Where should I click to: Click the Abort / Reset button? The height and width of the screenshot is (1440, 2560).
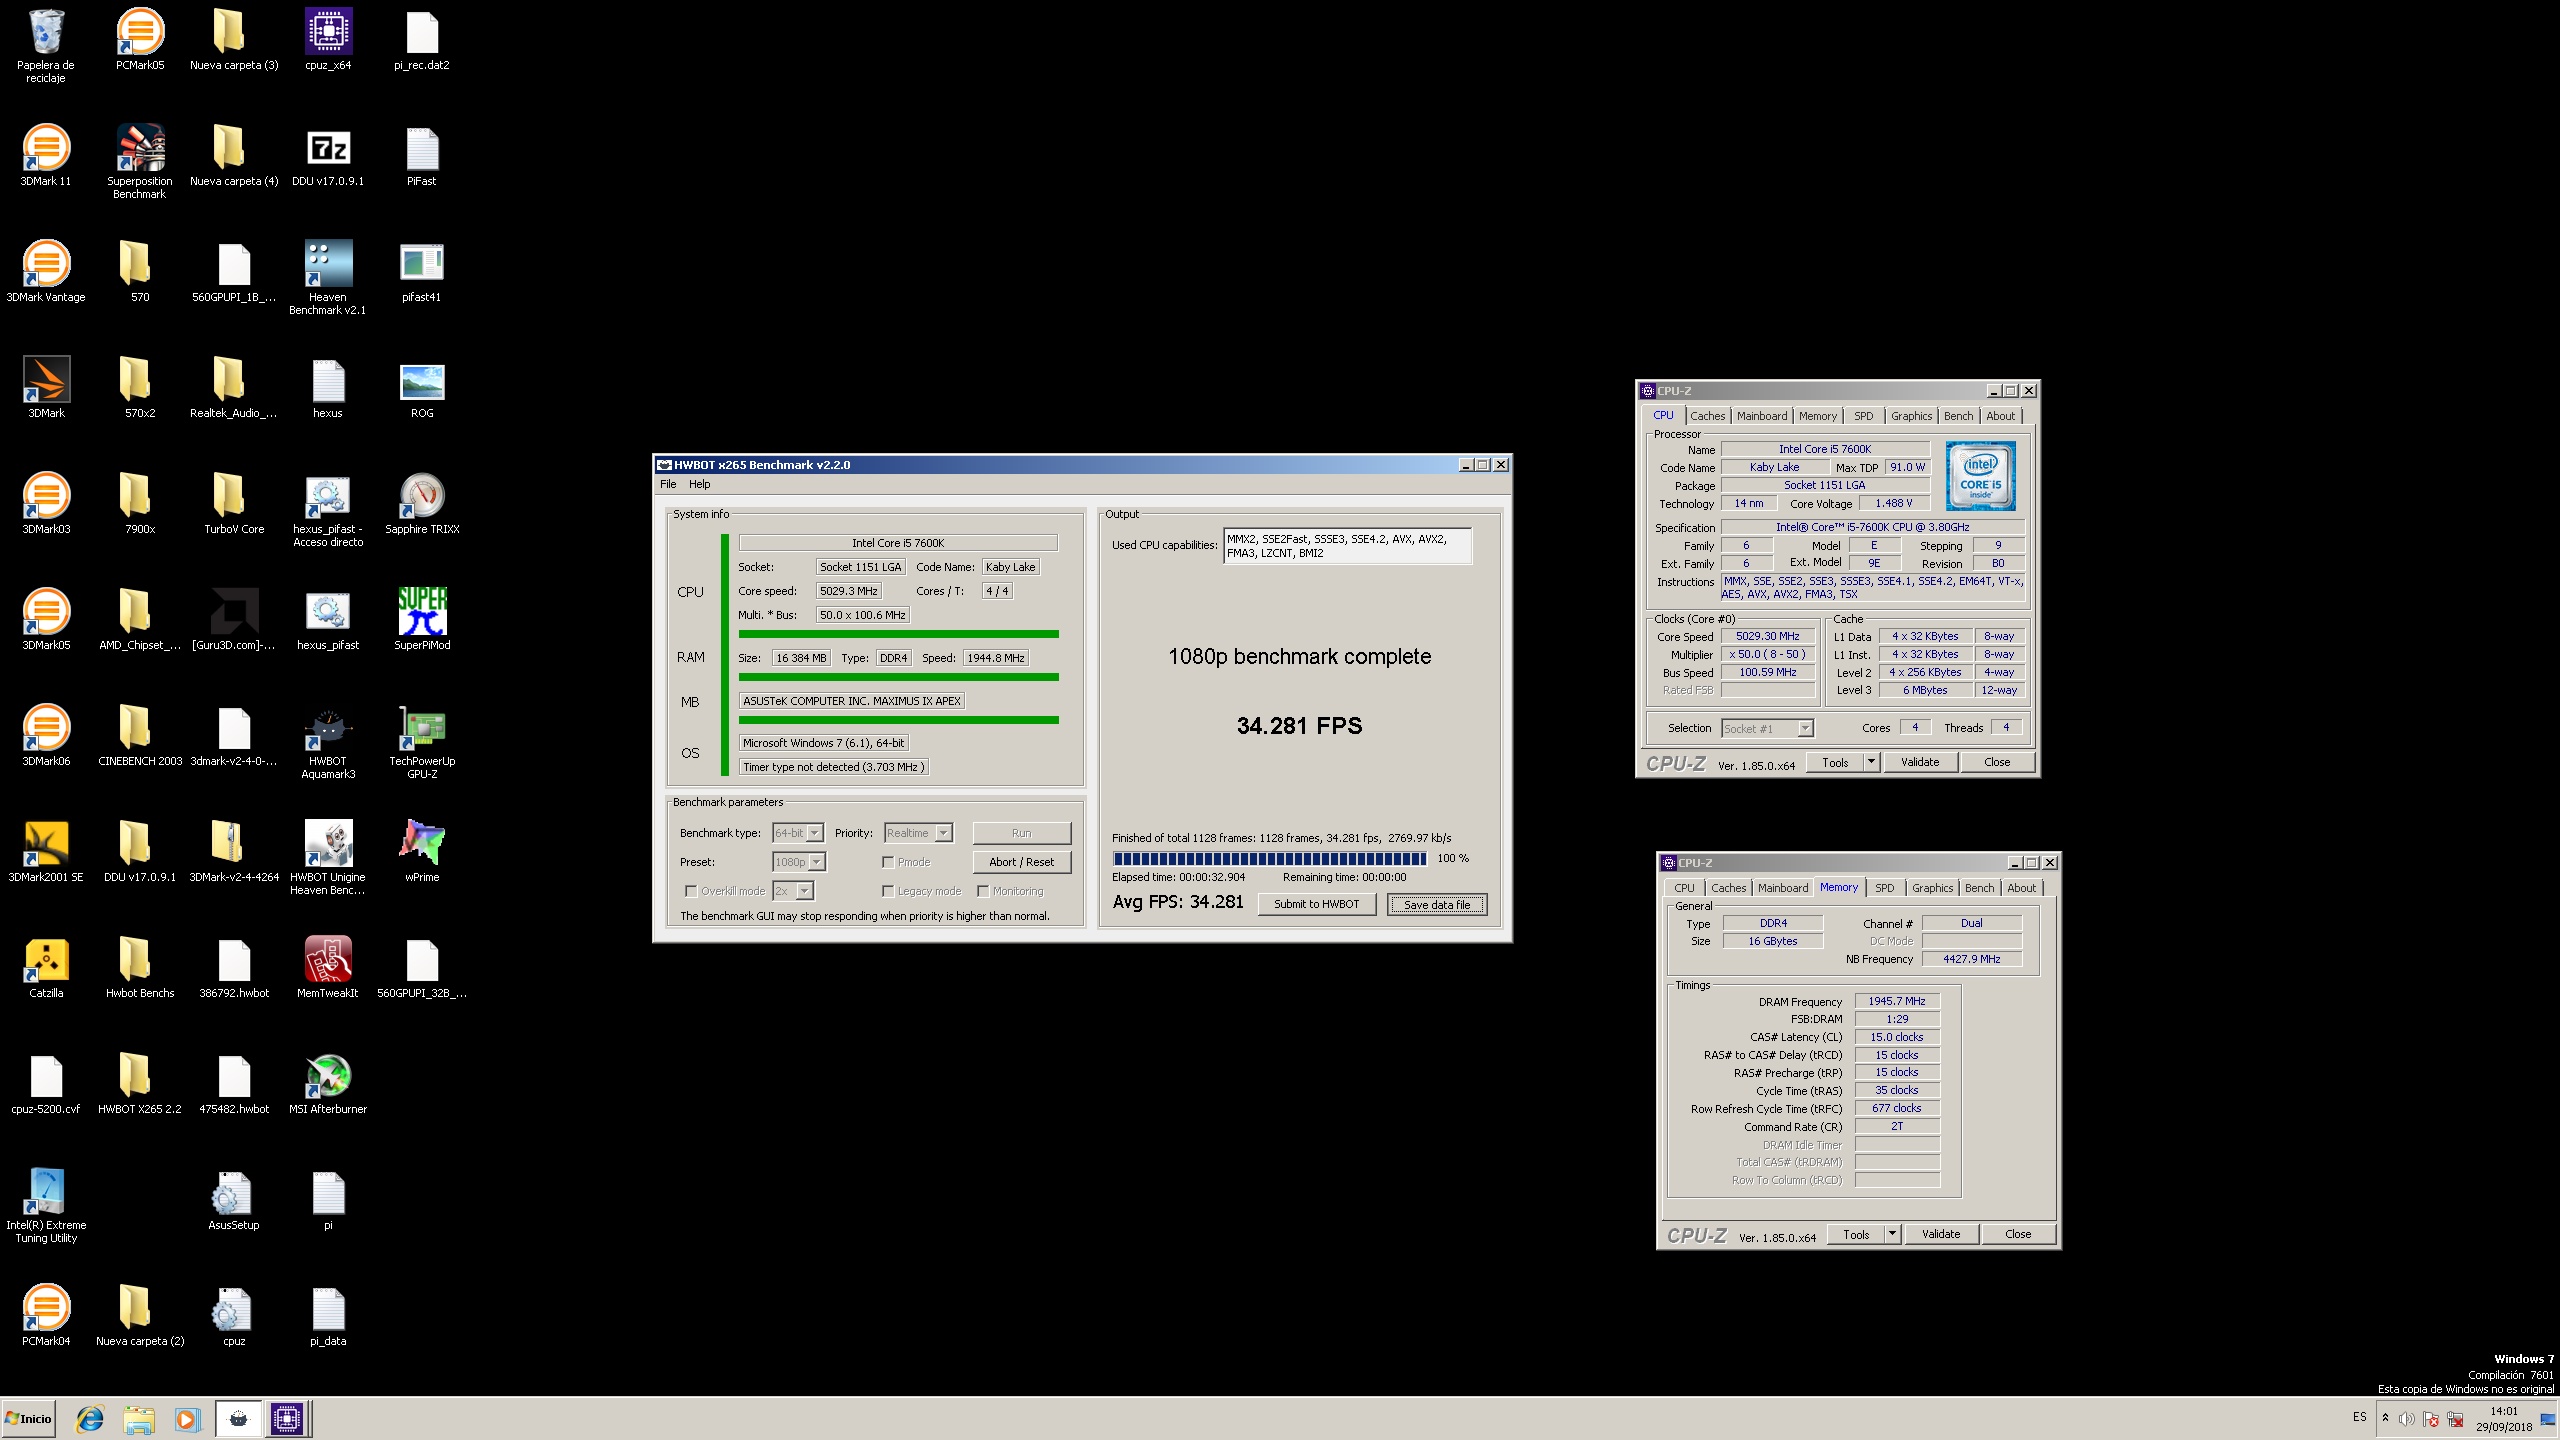(1021, 862)
